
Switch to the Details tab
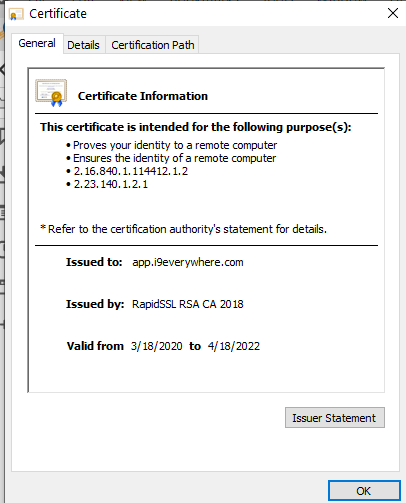[x=83, y=45]
